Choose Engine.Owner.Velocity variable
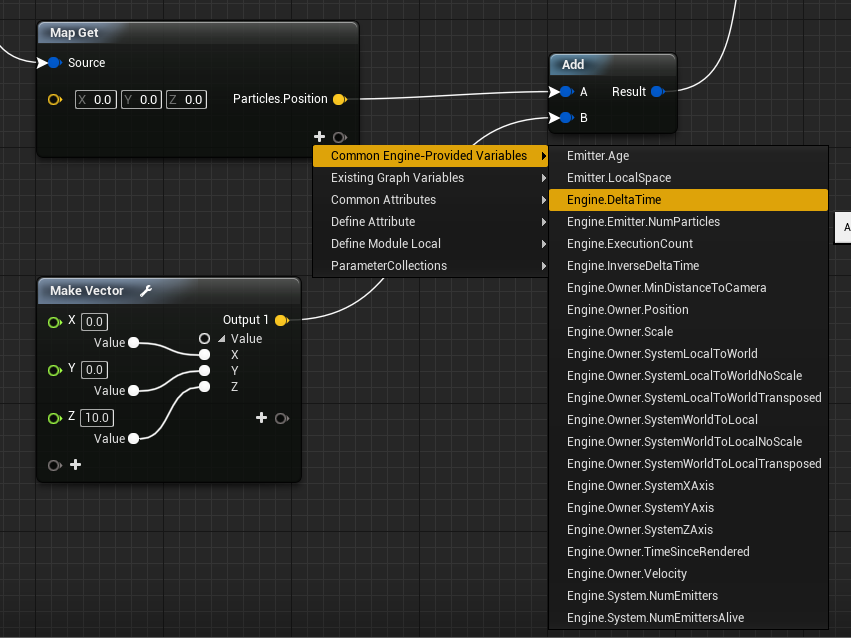This screenshot has height=638, width=851. [x=689, y=573]
